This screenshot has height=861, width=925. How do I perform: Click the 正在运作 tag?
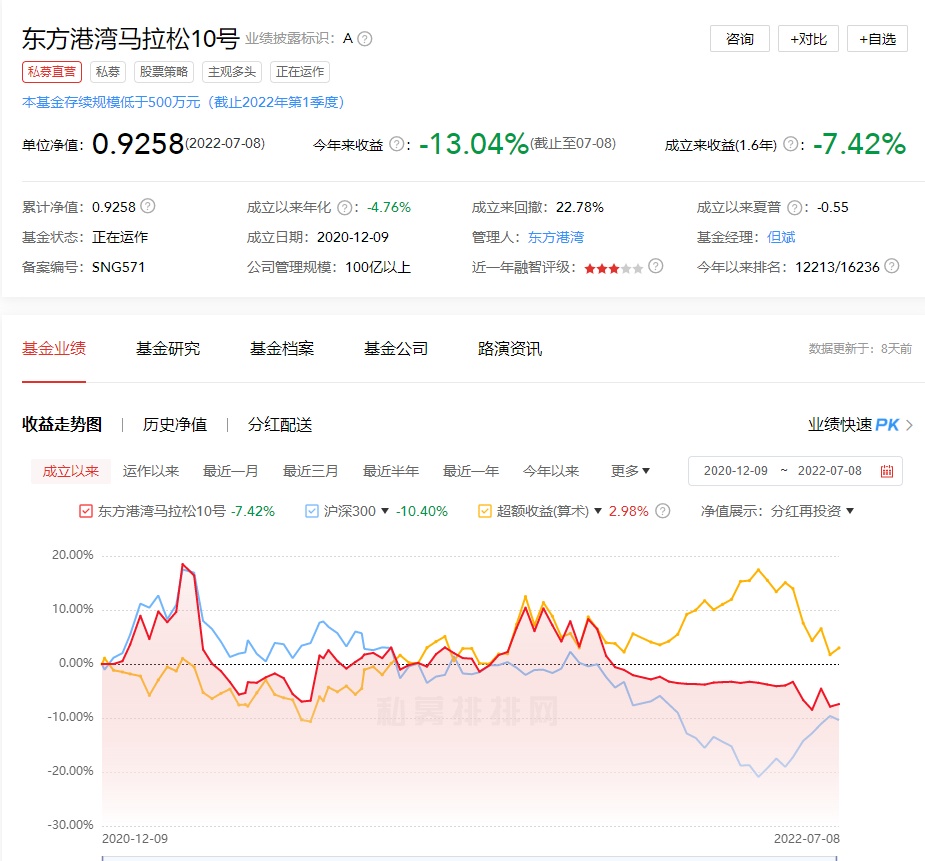(x=300, y=72)
